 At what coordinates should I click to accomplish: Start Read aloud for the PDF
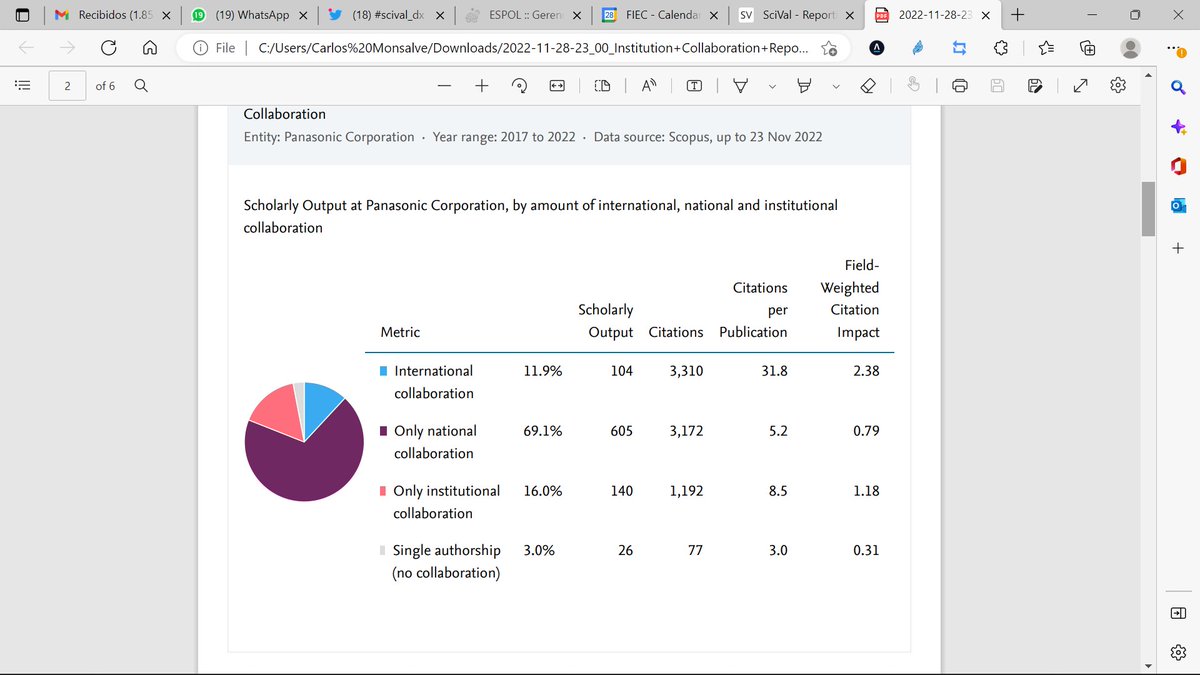(x=648, y=86)
